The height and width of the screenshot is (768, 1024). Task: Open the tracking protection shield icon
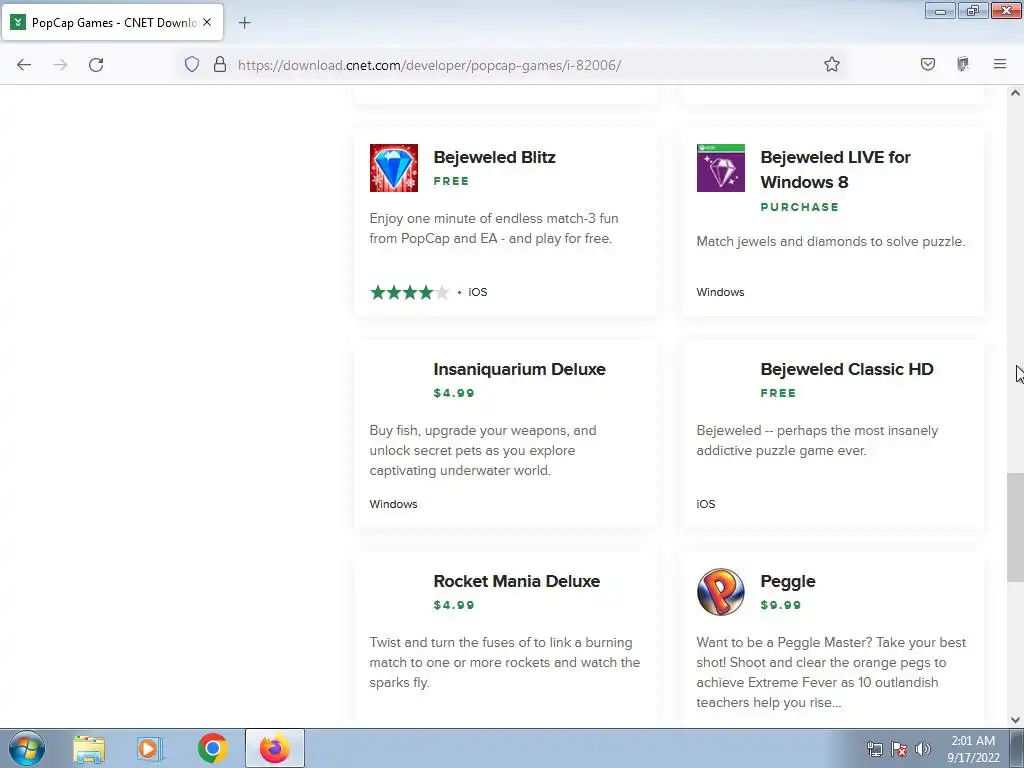coord(191,64)
